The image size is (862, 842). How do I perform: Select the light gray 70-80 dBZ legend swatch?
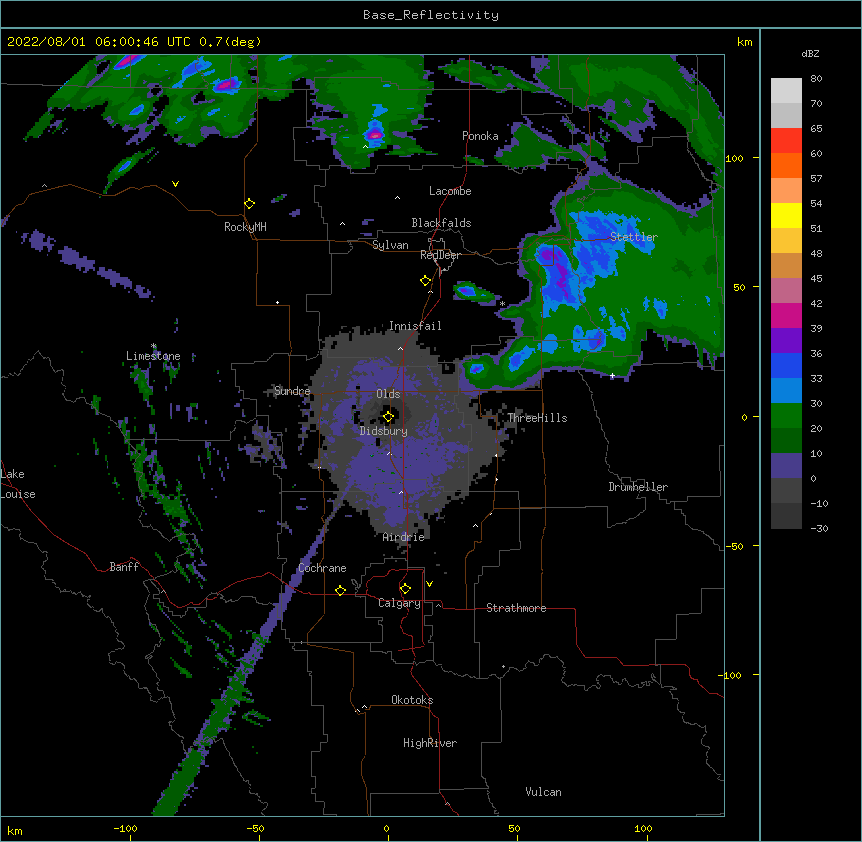pyautogui.click(x=786, y=91)
